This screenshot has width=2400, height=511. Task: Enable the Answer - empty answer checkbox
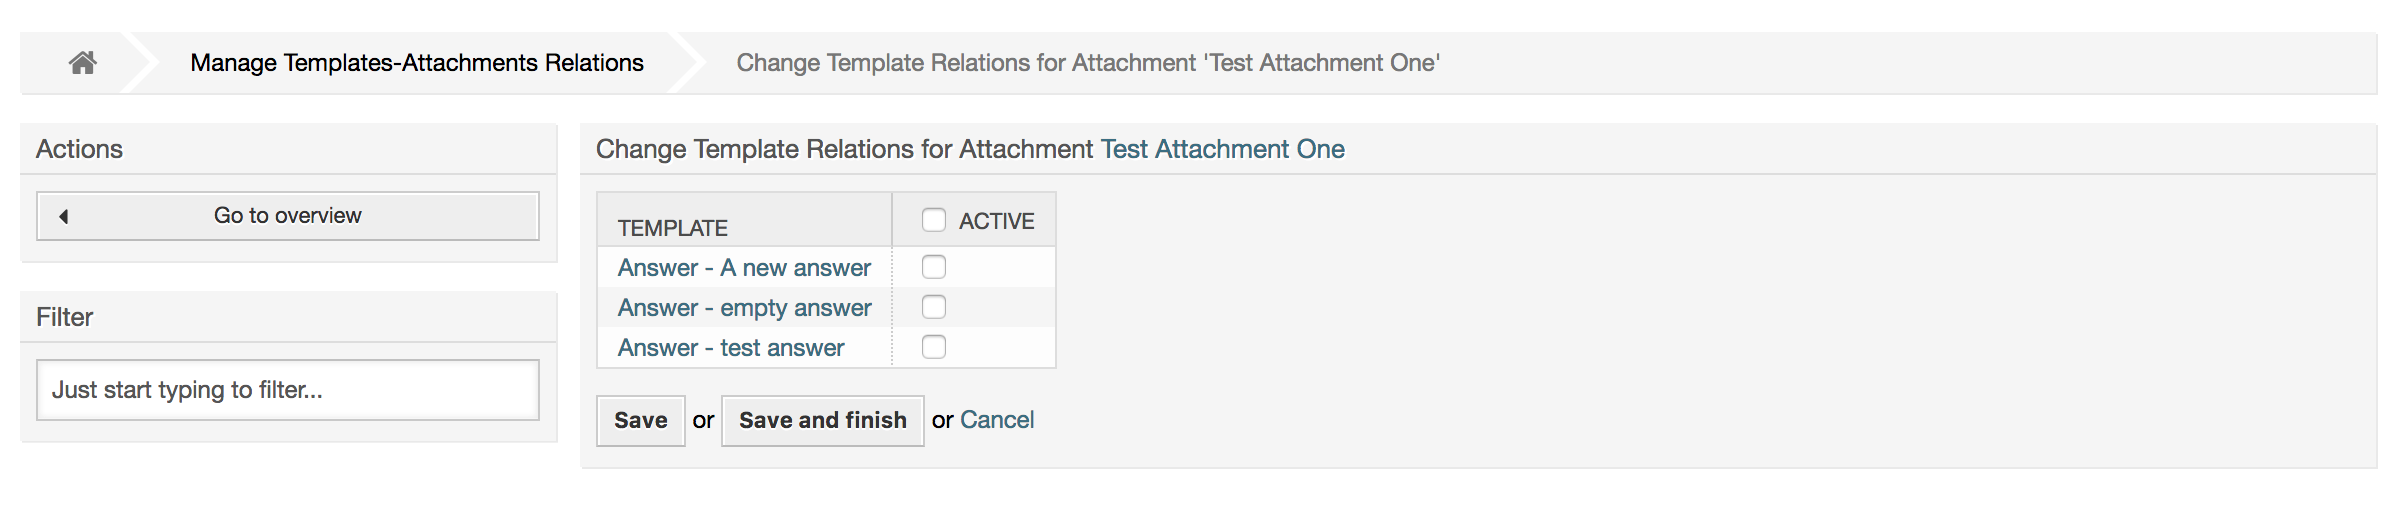pos(934,307)
